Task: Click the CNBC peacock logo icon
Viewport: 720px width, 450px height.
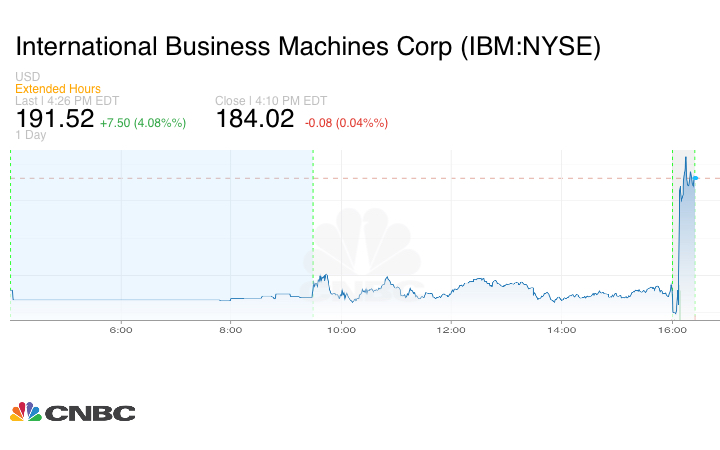Action: (x=25, y=411)
